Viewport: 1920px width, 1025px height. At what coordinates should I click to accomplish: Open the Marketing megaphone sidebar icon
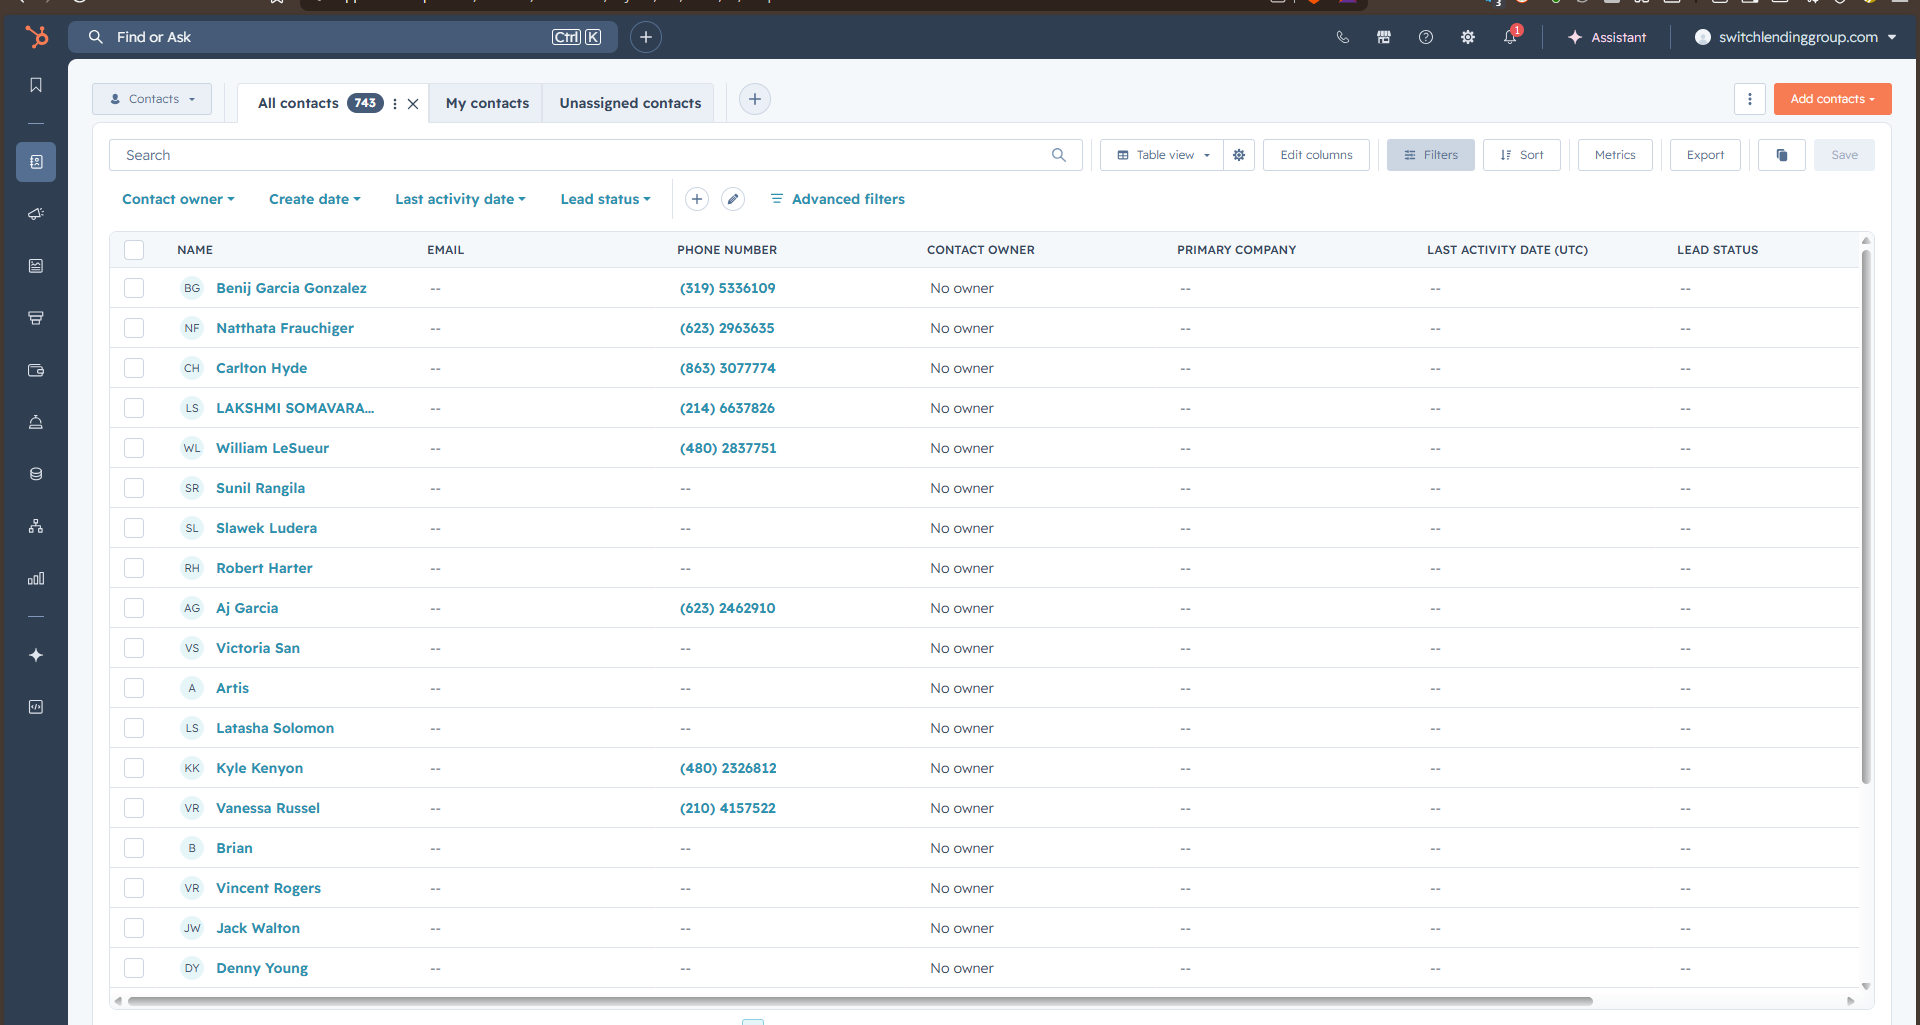tap(36, 214)
